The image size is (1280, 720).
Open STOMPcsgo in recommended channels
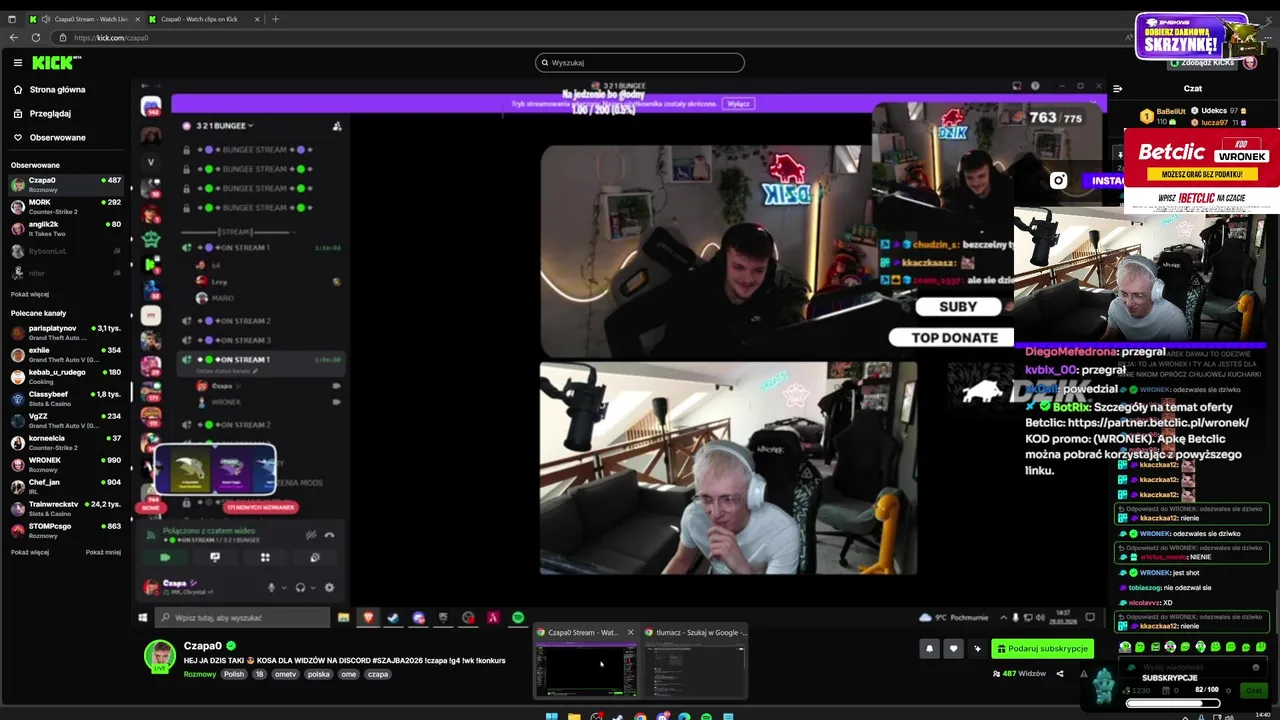tap(65, 530)
